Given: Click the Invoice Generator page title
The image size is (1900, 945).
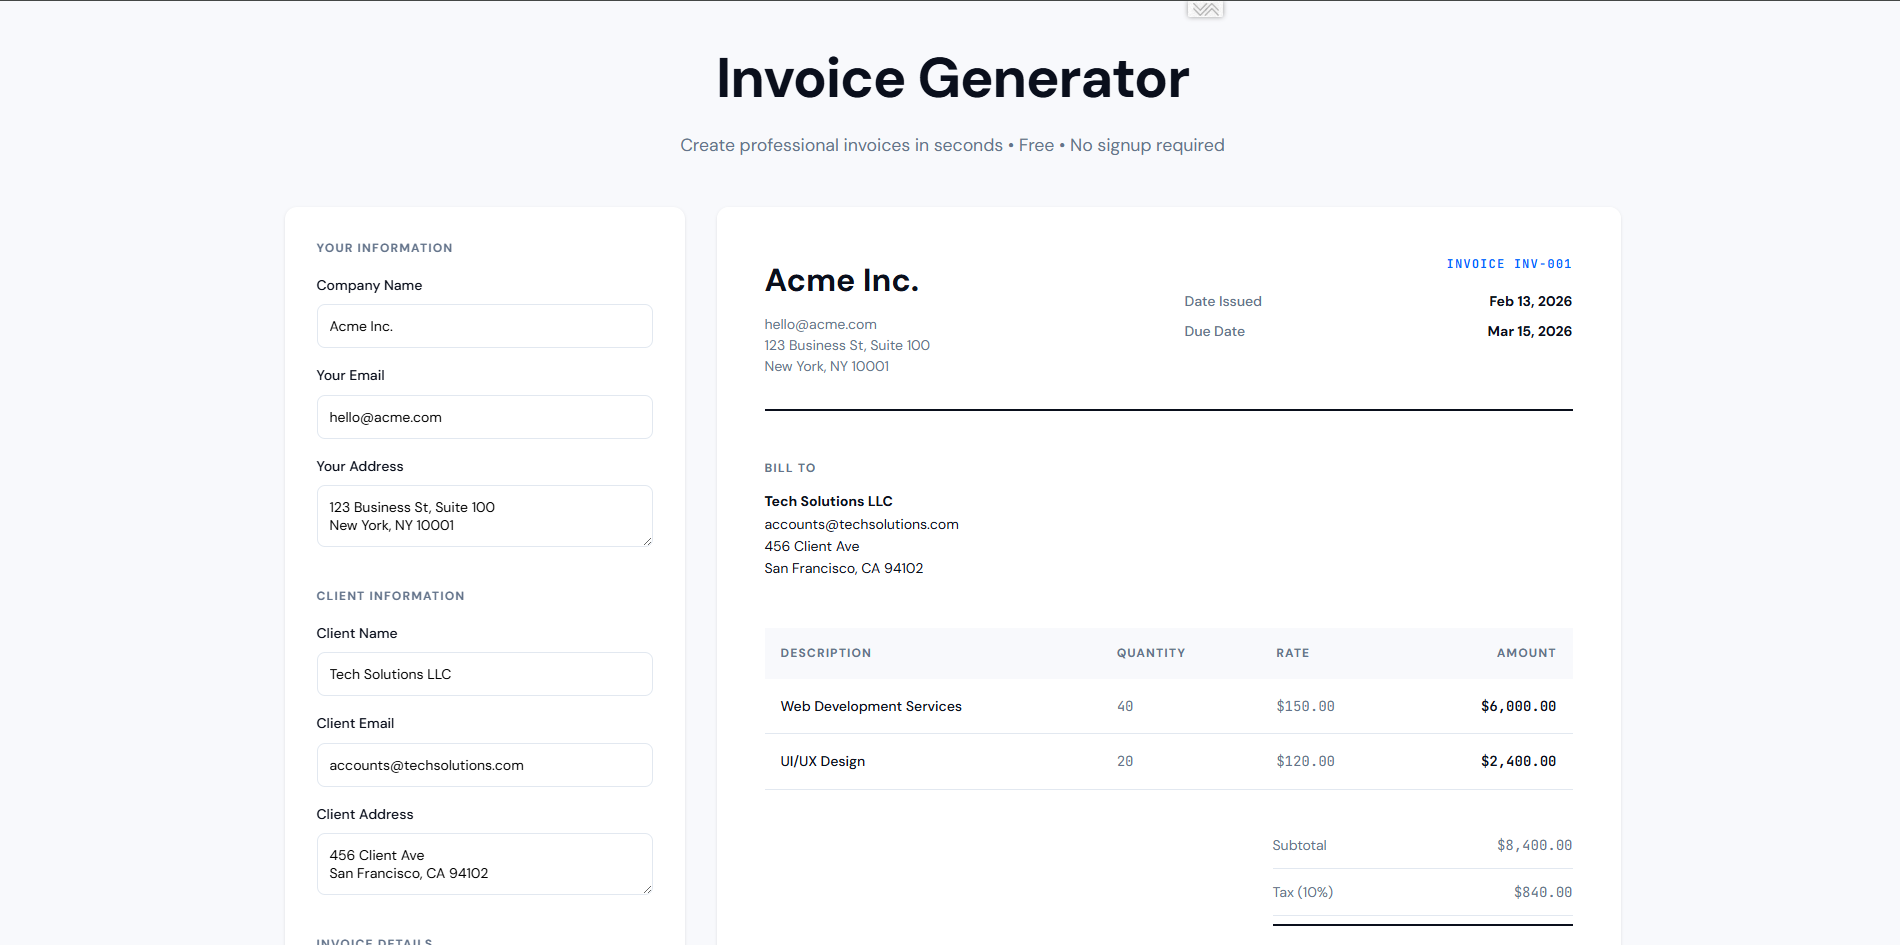Looking at the screenshot, I should tap(950, 78).
